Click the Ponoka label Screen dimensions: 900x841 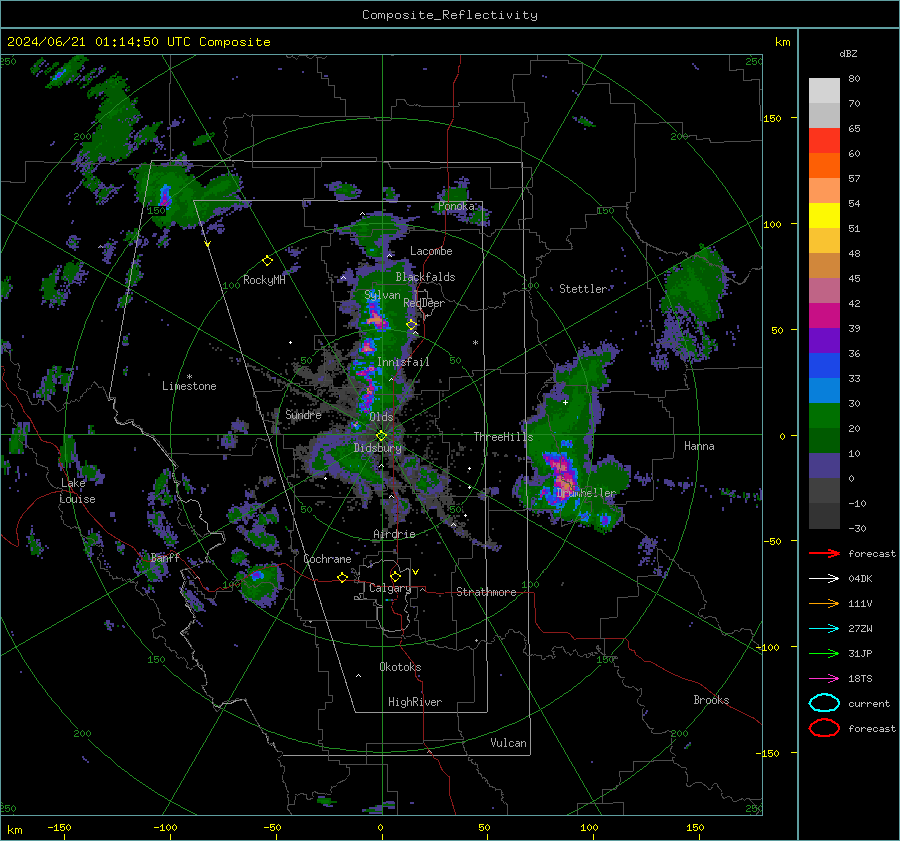[x=456, y=206]
